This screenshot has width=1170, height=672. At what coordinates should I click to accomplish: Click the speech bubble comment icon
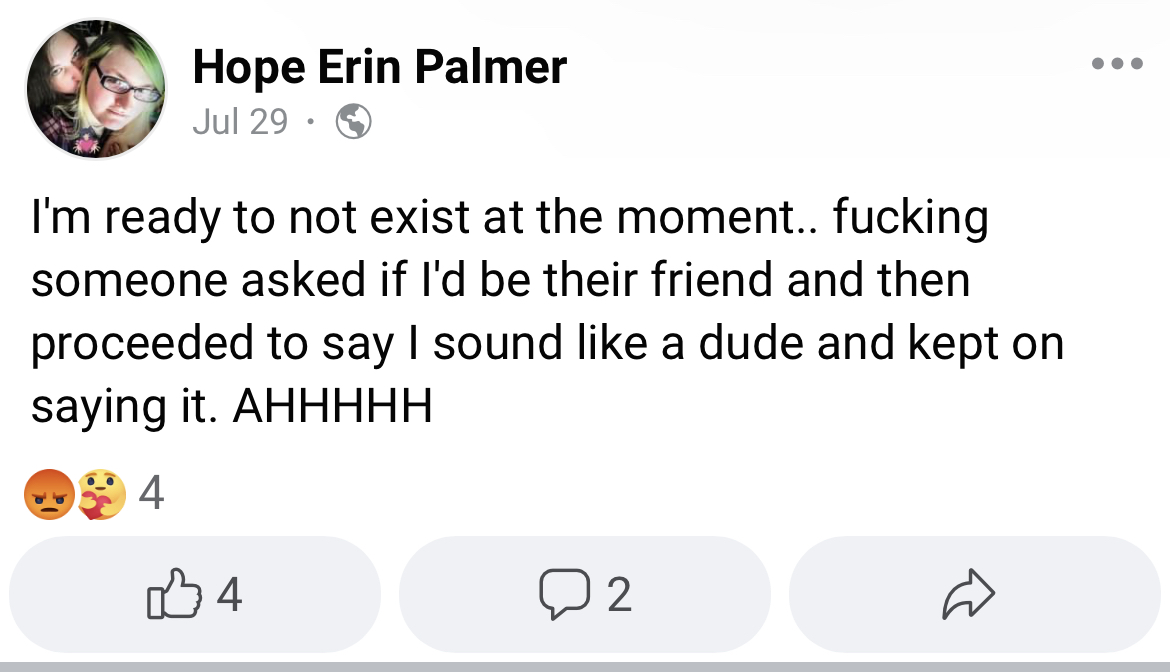(x=565, y=594)
